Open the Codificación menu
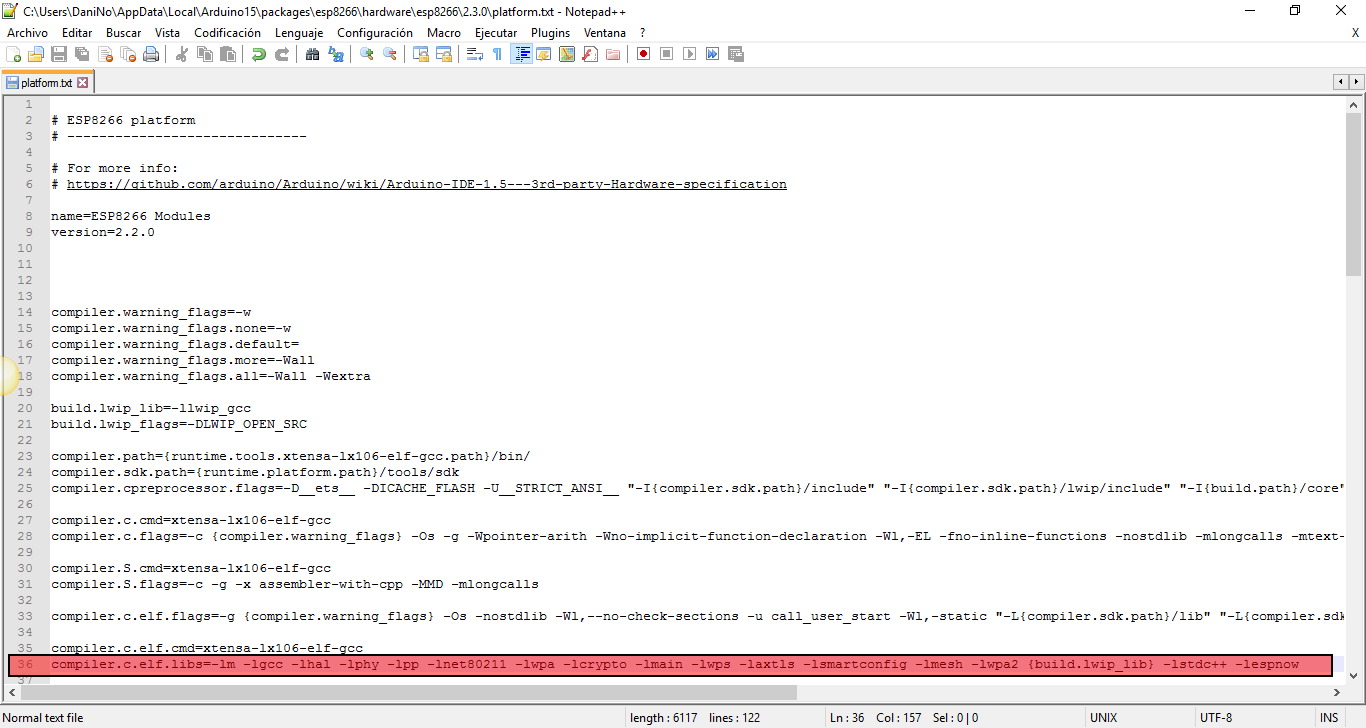 click(x=228, y=33)
